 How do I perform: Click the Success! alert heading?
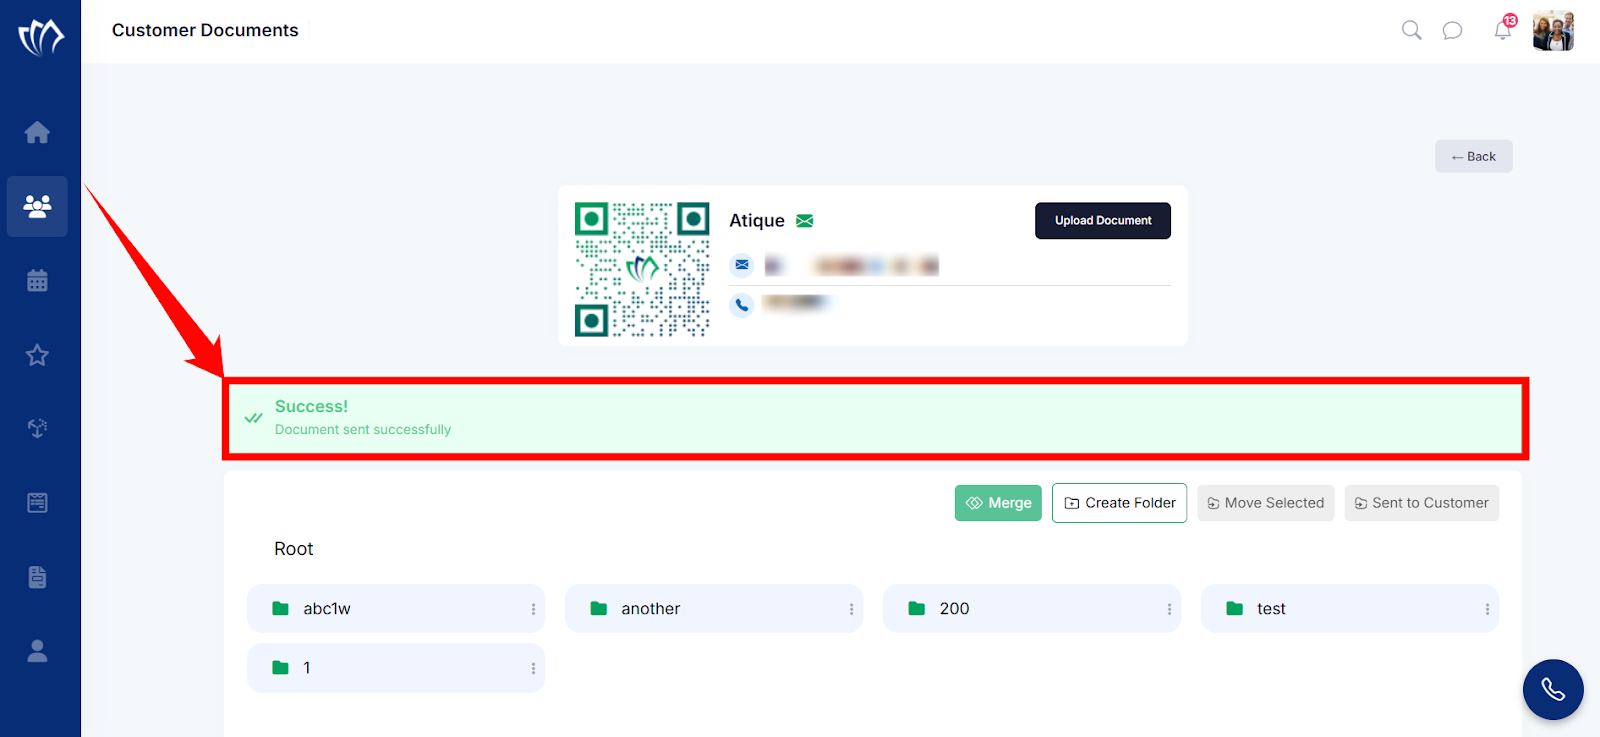pos(312,406)
